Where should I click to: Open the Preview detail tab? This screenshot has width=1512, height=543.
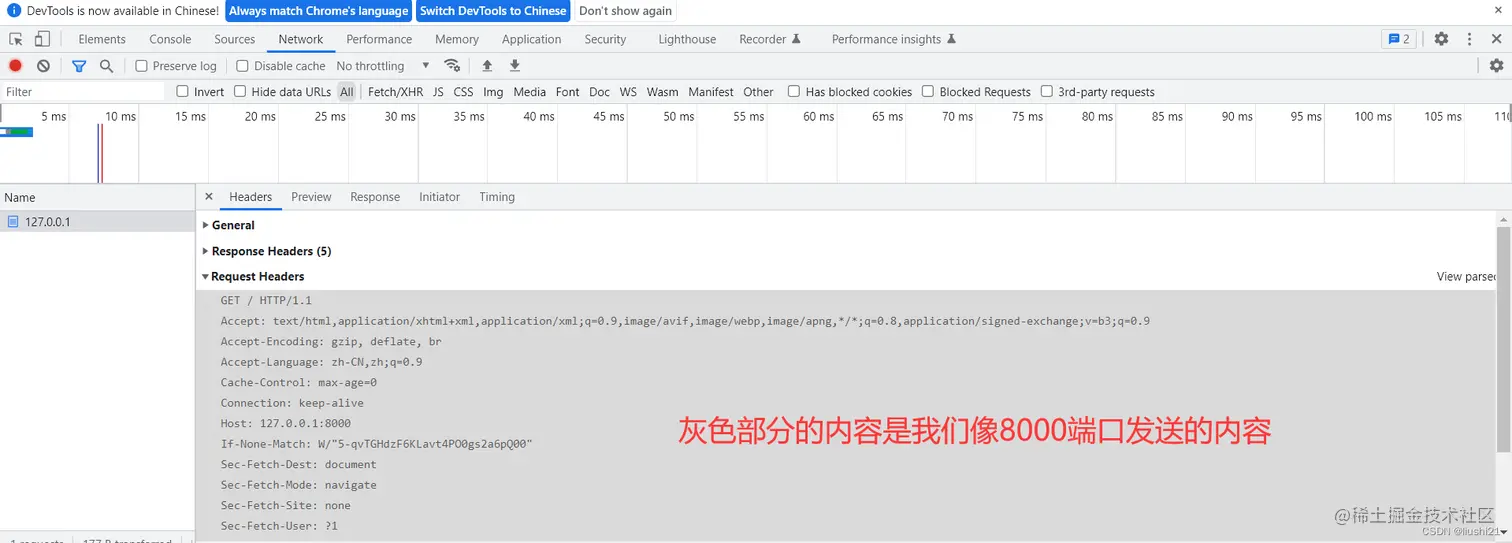311,197
